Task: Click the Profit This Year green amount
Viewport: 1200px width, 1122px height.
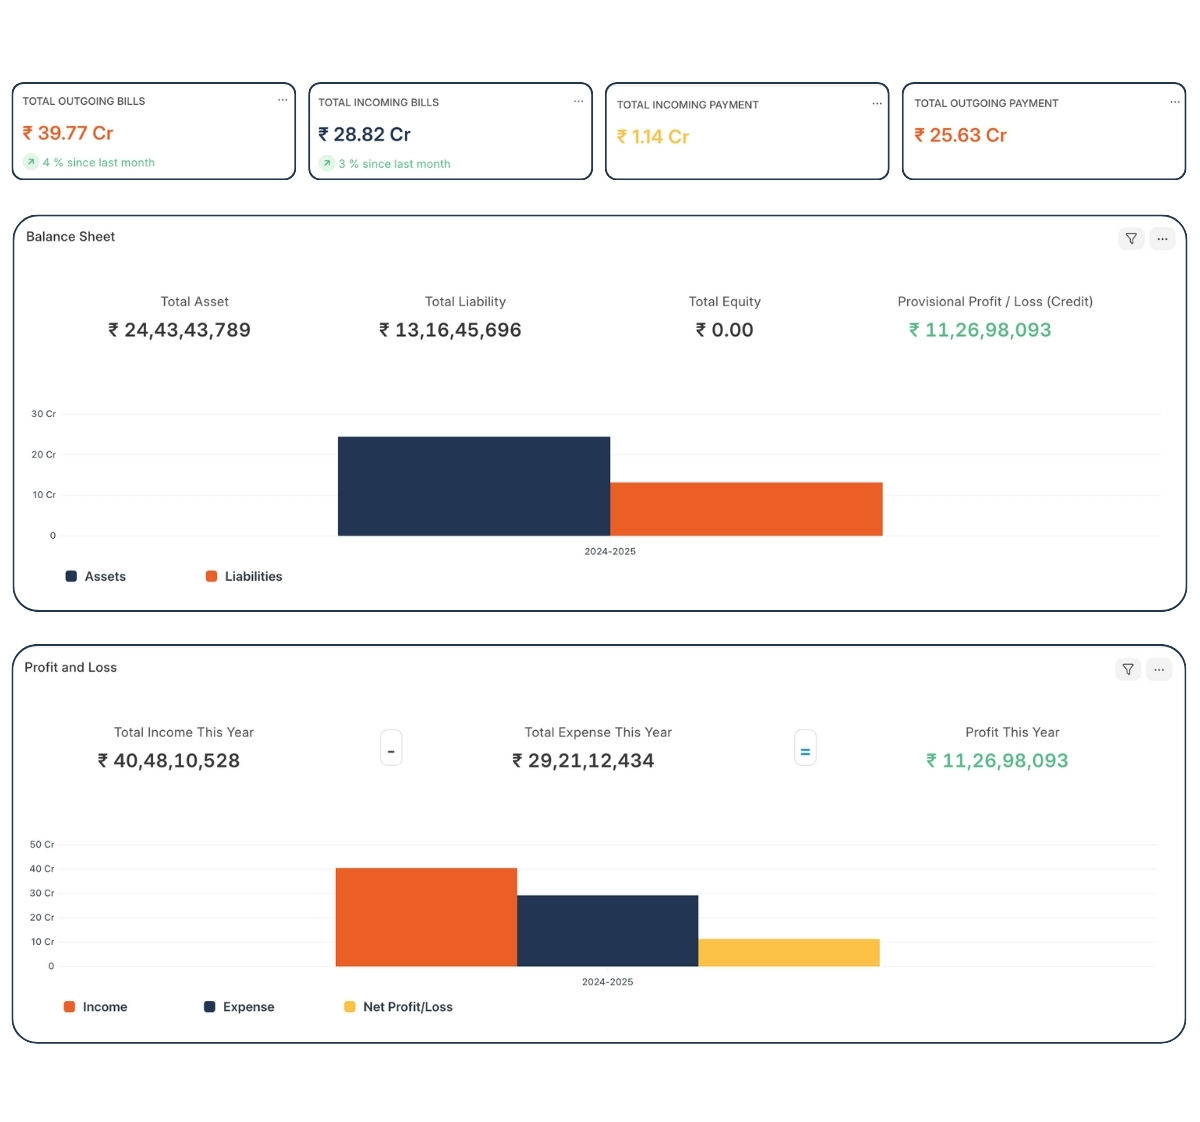Action: point(997,761)
